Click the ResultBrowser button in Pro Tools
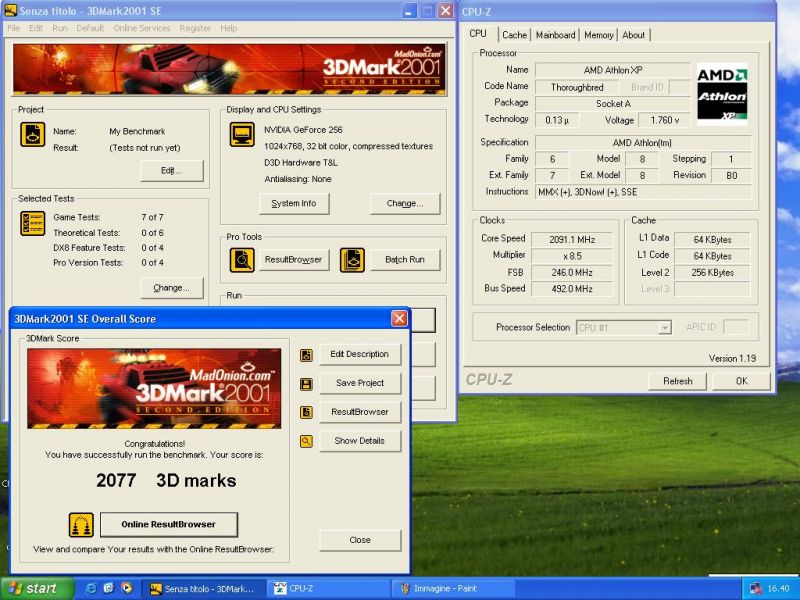 click(293, 260)
